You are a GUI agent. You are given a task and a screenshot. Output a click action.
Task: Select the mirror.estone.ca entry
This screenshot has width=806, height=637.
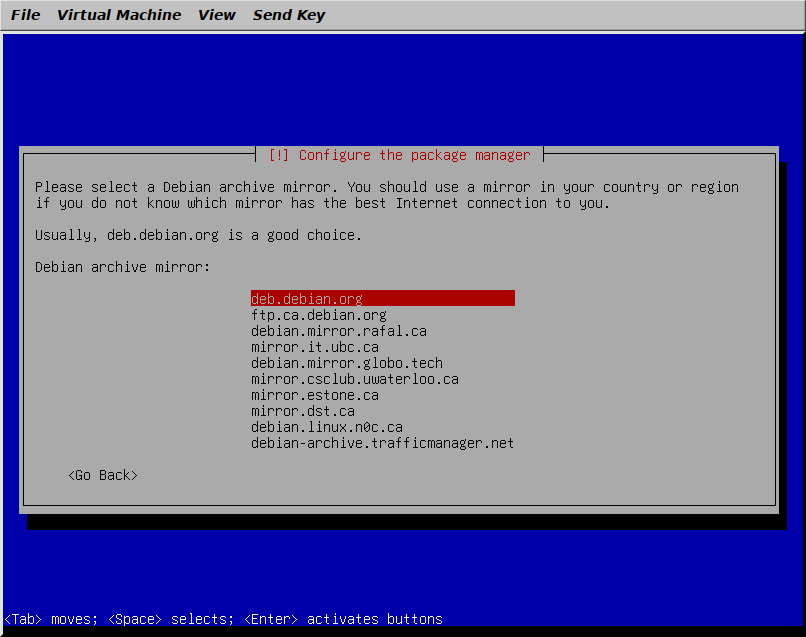pyautogui.click(x=314, y=395)
